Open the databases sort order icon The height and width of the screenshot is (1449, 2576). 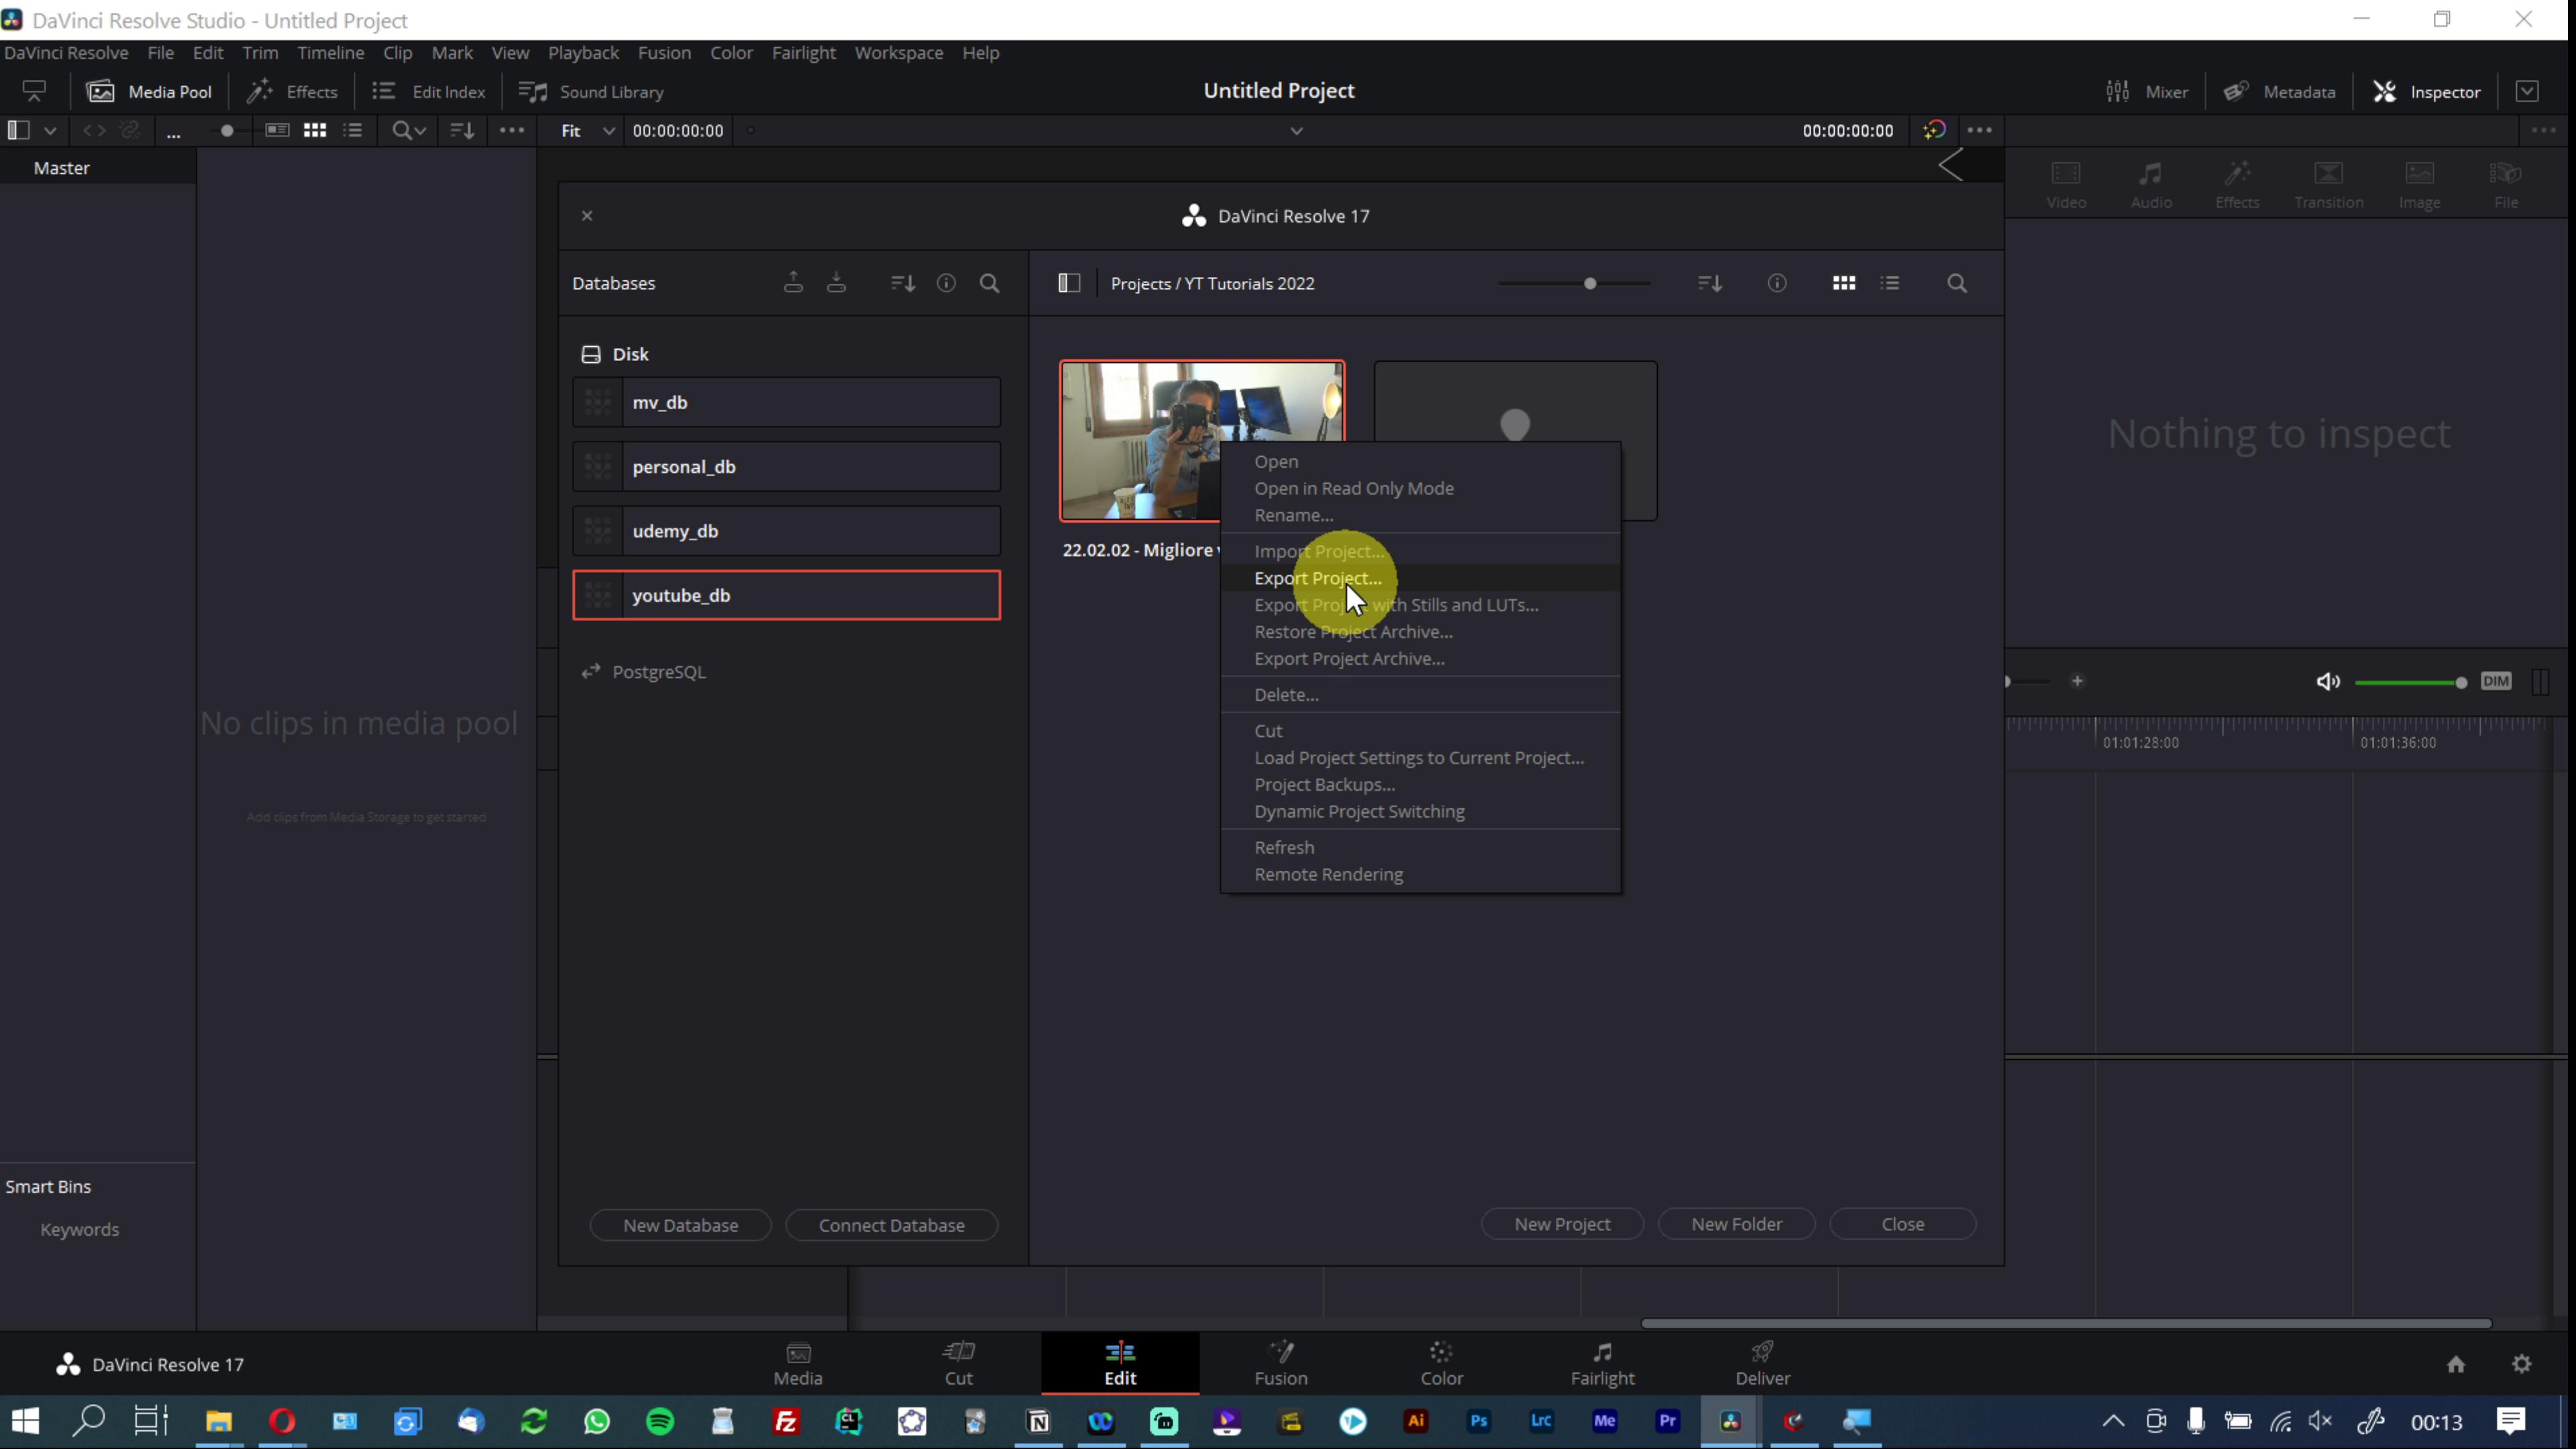[x=903, y=283]
